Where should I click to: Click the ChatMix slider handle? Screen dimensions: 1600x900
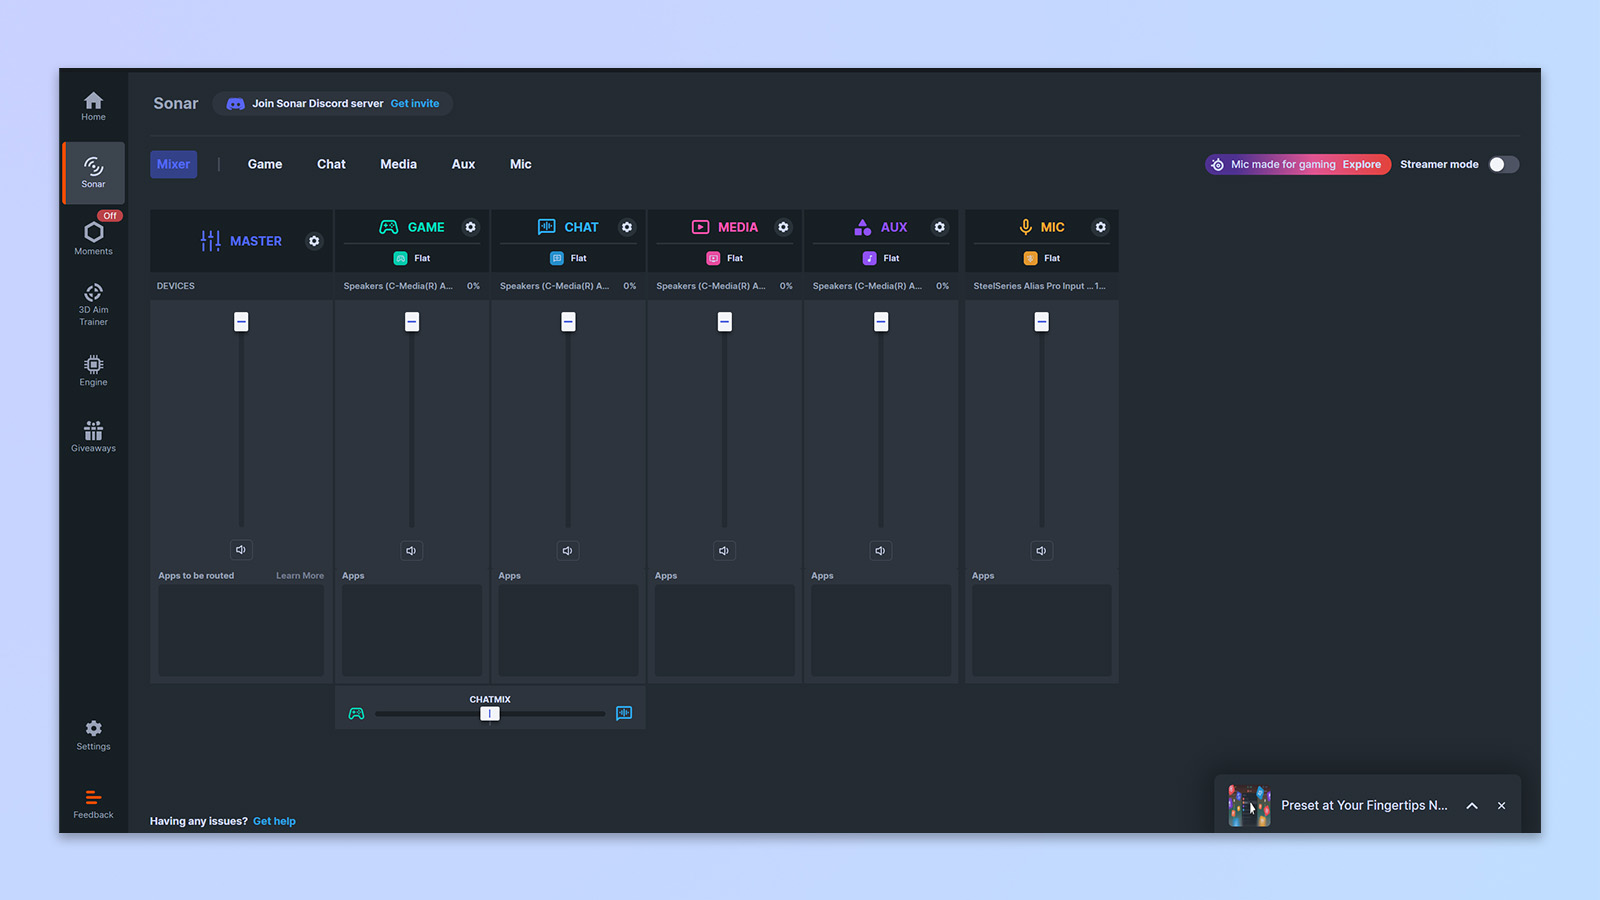(x=489, y=714)
